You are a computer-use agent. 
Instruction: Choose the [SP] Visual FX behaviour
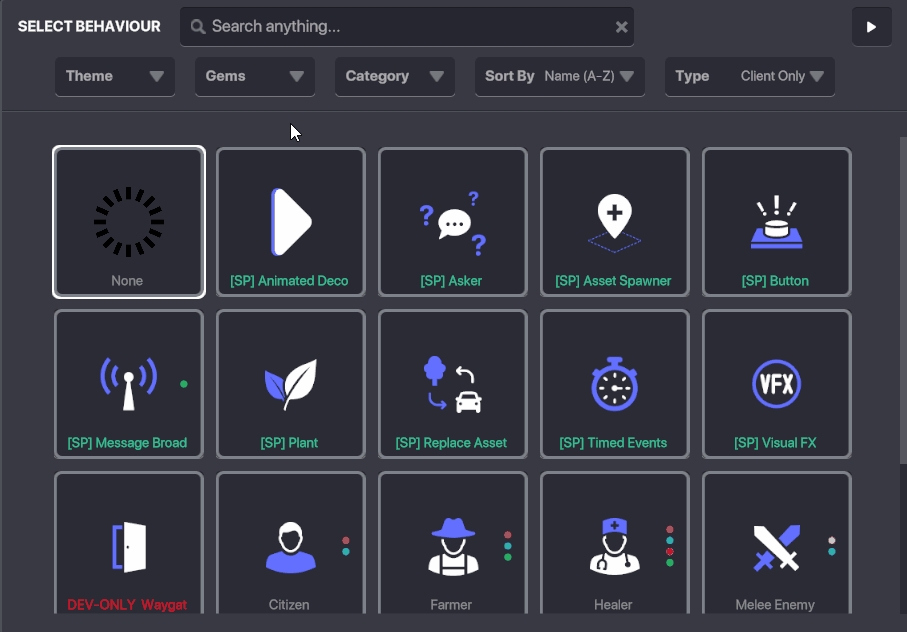776,384
